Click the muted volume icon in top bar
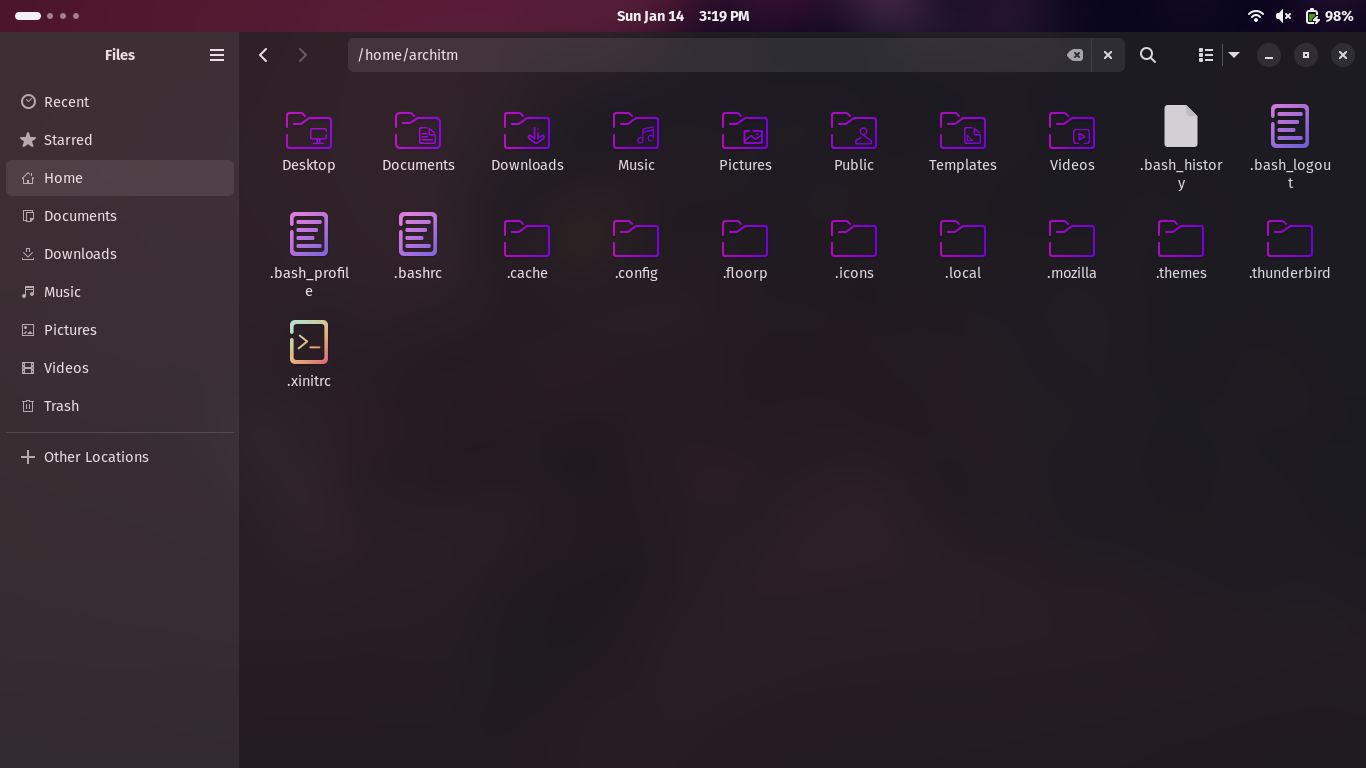Image resolution: width=1366 pixels, height=768 pixels. point(1284,16)
